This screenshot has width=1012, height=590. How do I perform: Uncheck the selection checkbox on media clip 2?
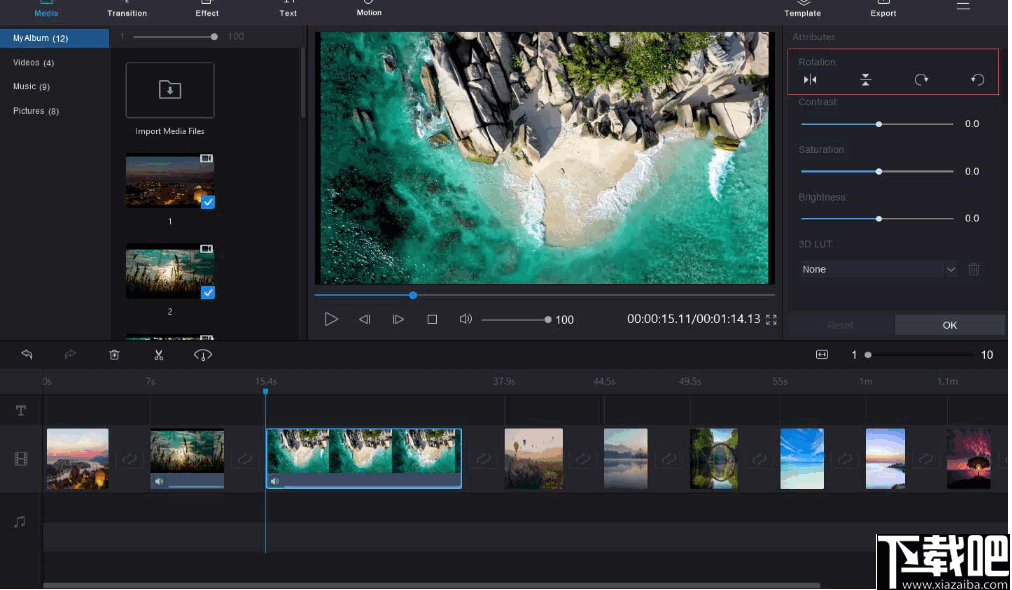206,293
